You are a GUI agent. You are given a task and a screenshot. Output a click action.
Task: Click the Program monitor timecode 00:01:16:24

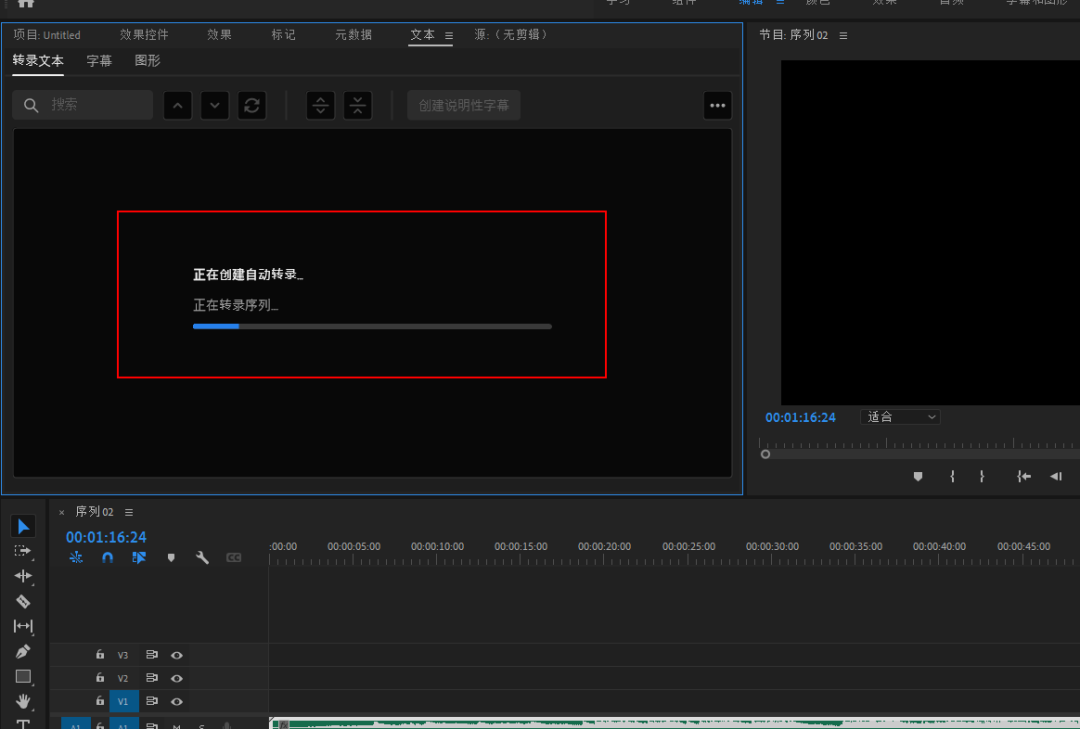[x=800, y=418]
